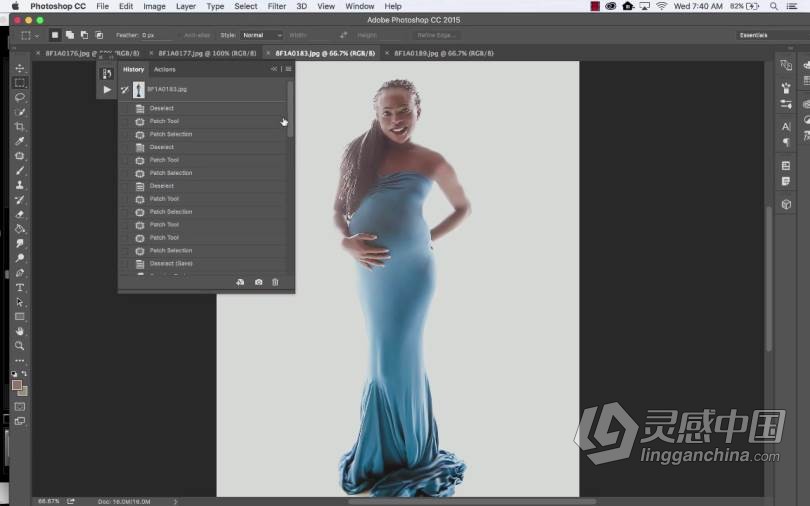Select the Brush tool

click(x=20, y=170)
